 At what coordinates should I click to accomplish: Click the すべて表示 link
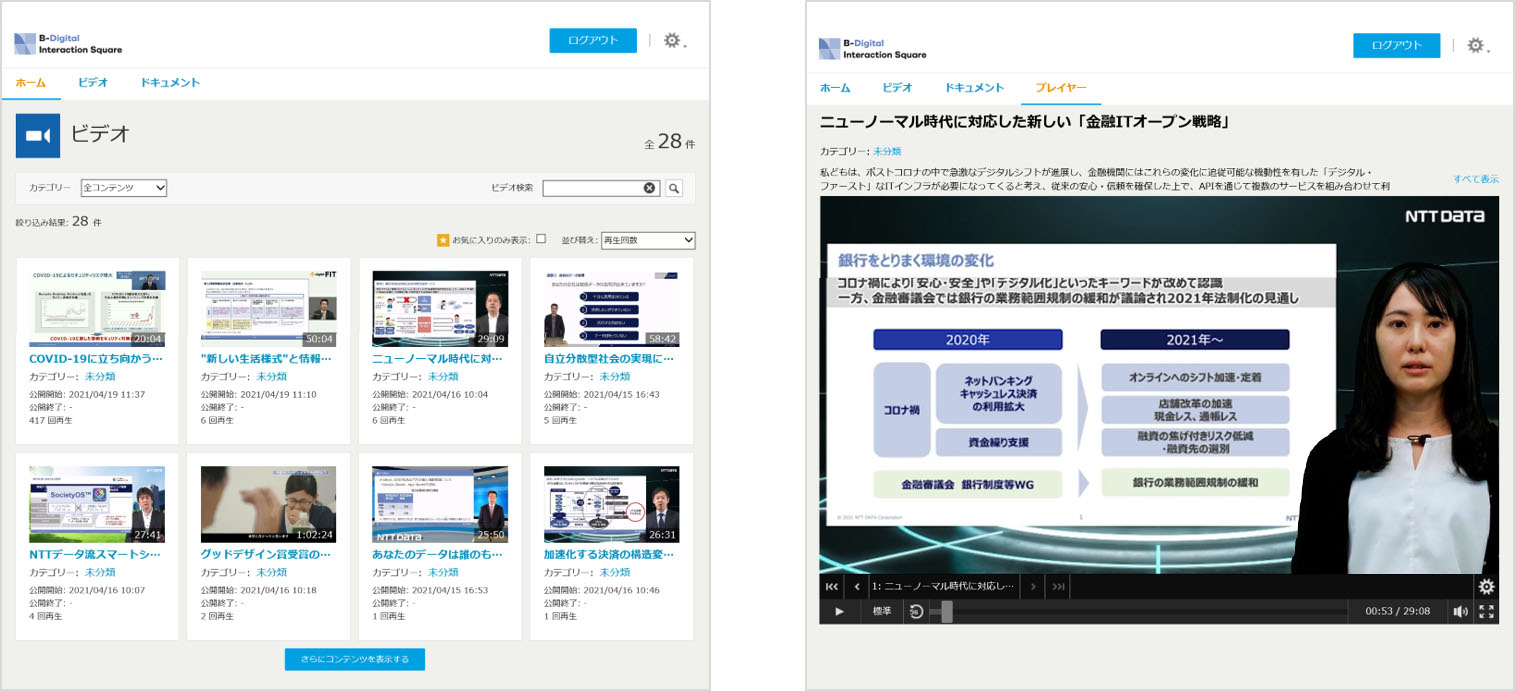coord(1475,179)
